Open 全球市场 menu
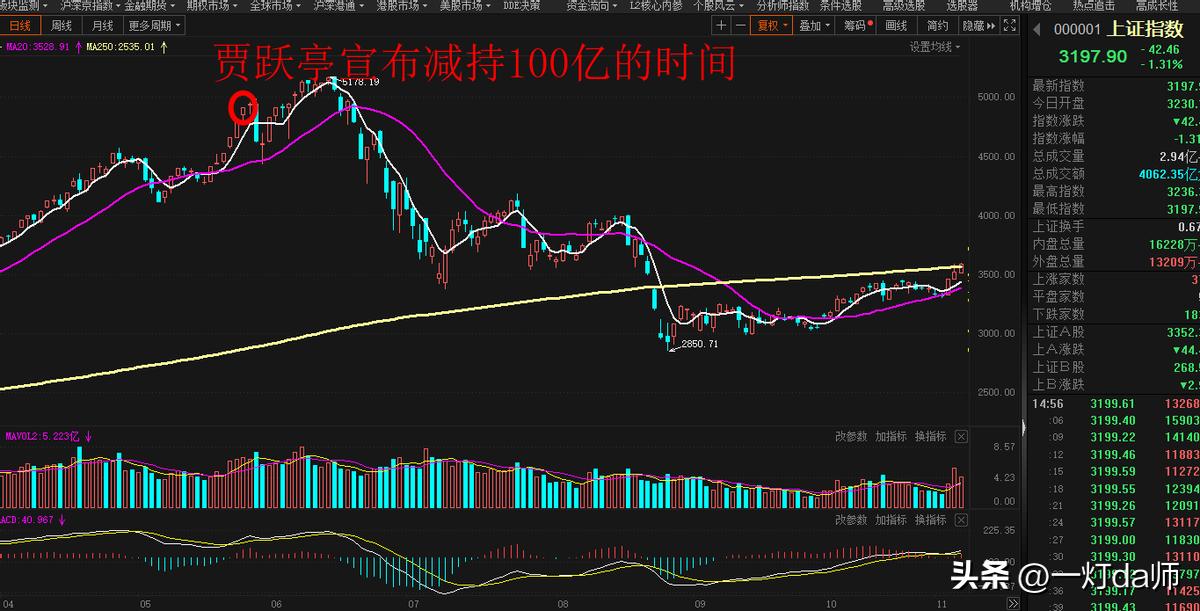The width and height of the screenshot is (1200, 611). 275,5
